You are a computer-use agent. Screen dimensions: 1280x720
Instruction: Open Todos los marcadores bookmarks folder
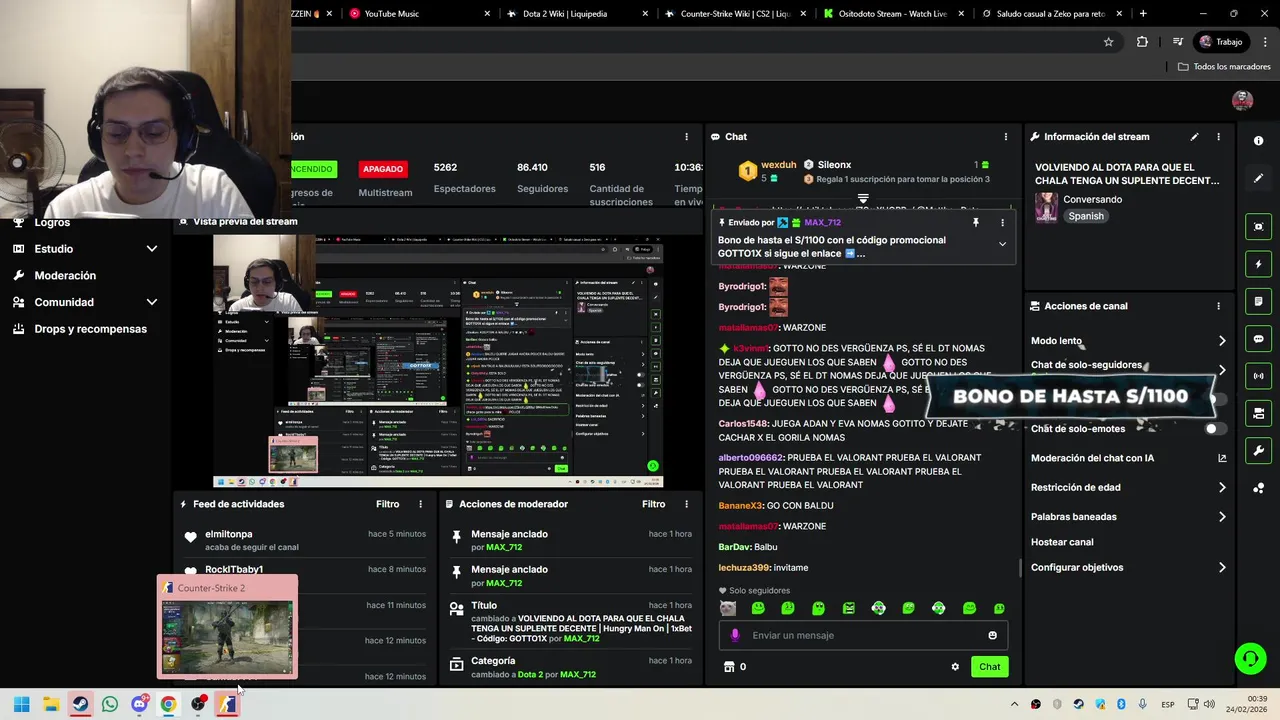pos(1224,67)
